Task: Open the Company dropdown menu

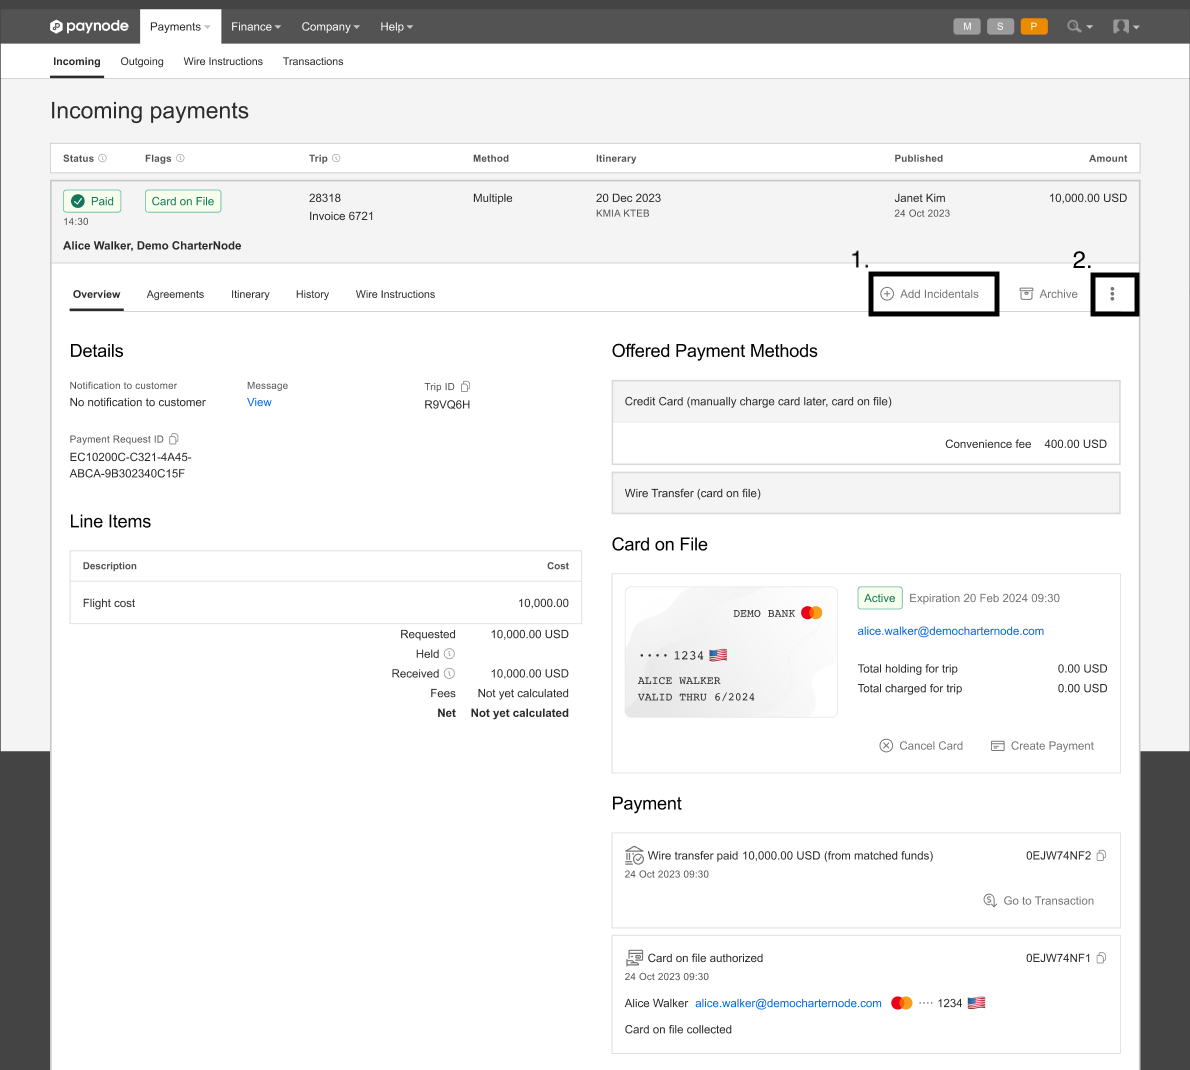Action: [x=330, y=27]
